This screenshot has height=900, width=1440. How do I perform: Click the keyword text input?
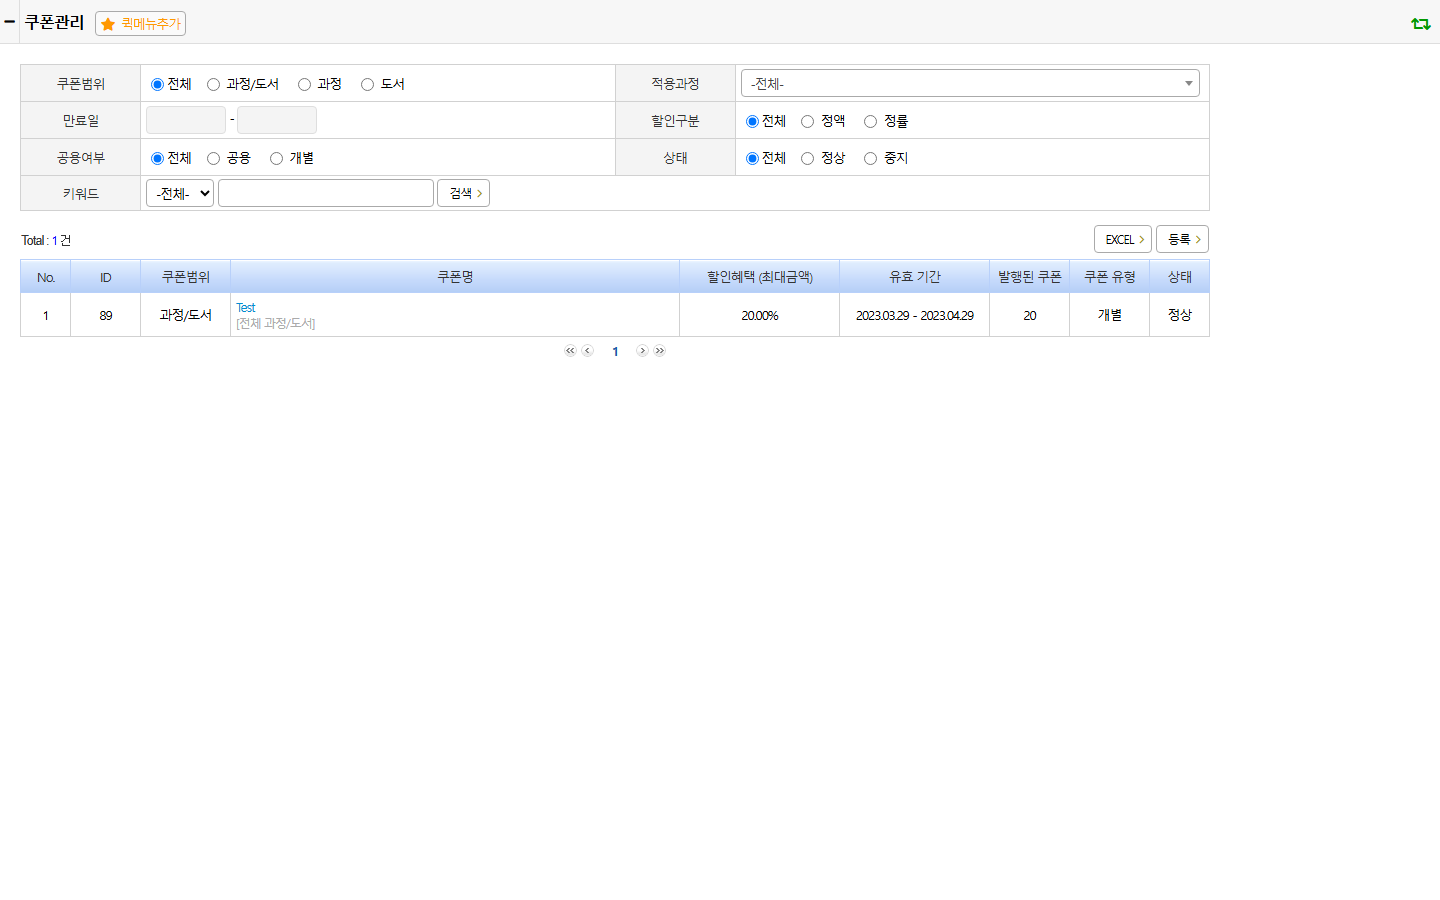tap(326, 193)
